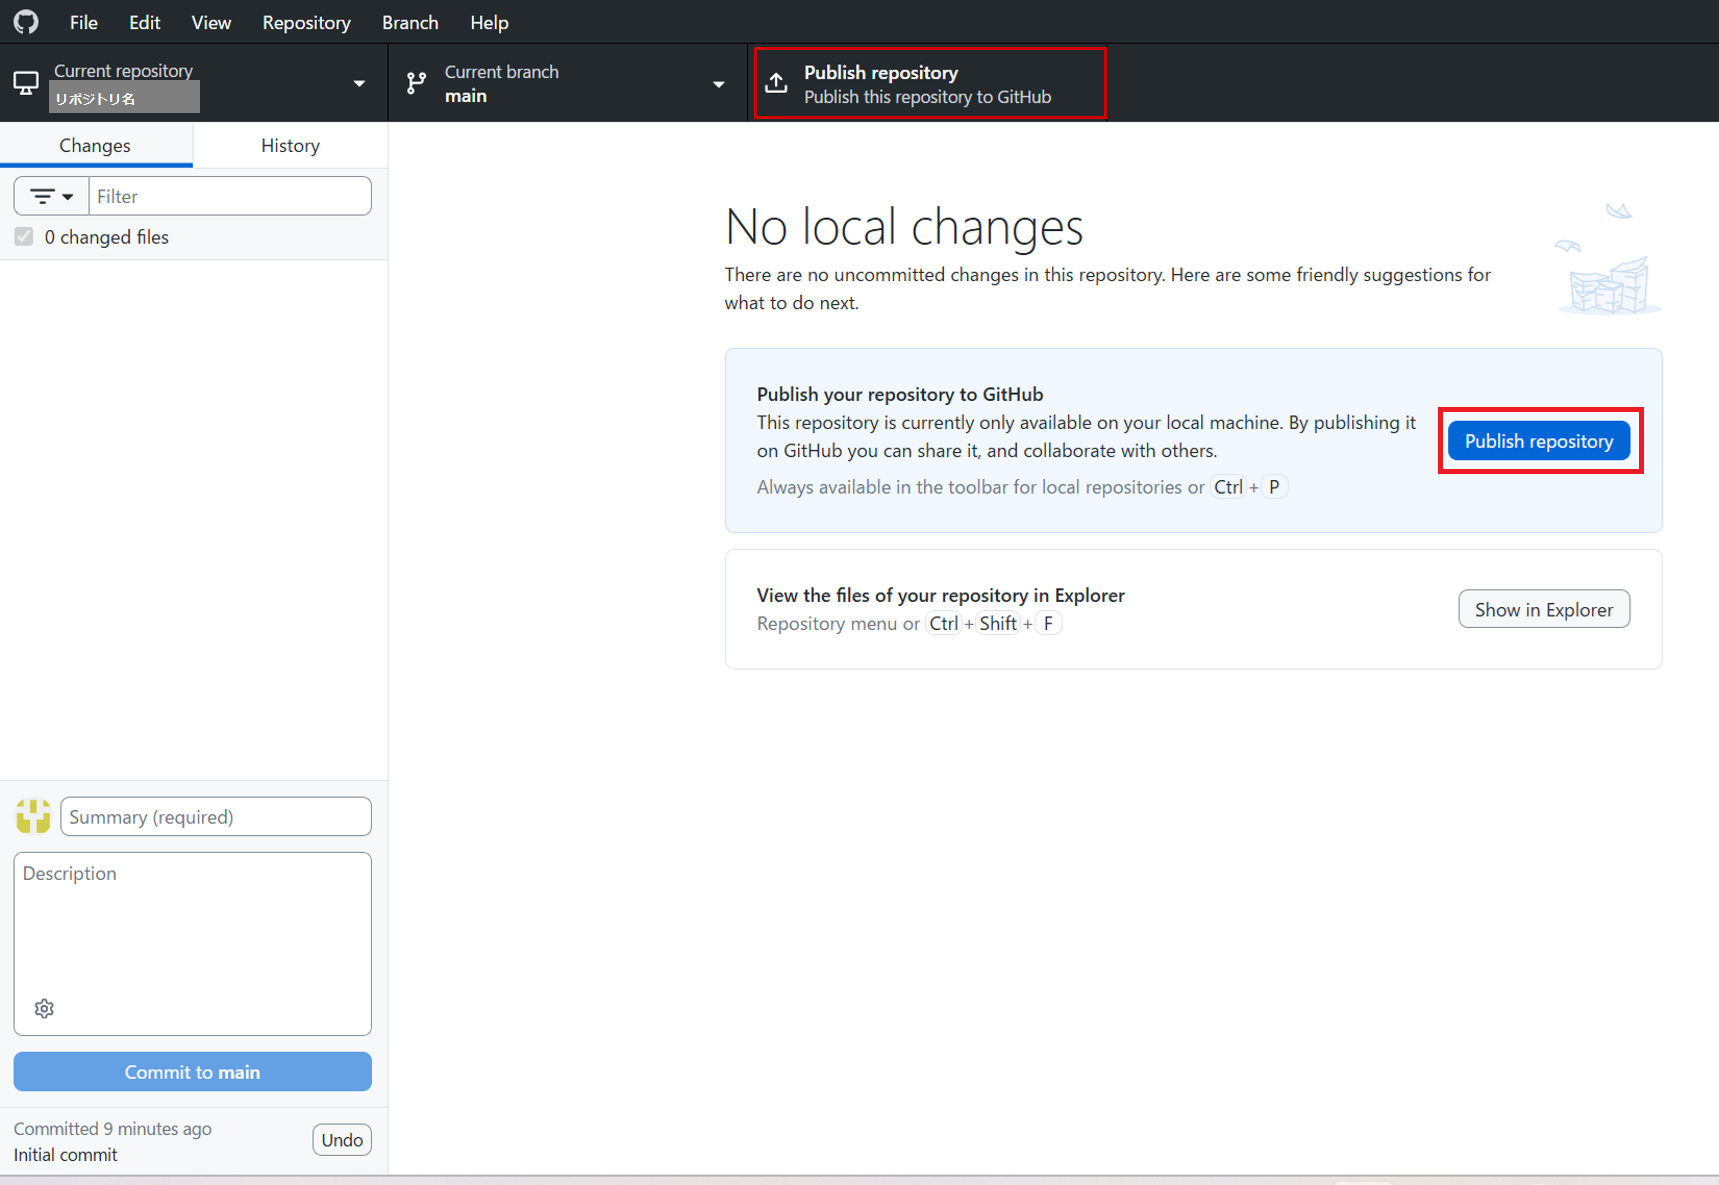Expand the Current repository dropdown arrow

coord(359,84)
